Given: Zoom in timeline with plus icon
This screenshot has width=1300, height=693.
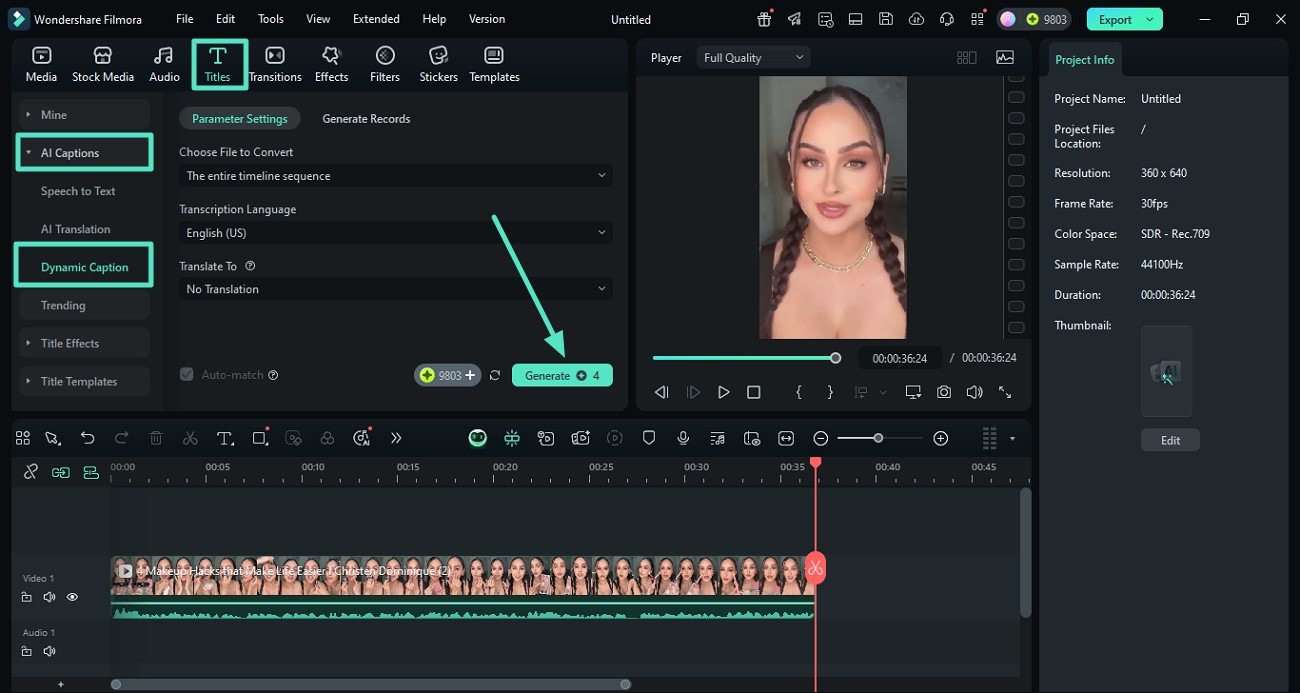Looking at the screenshot, I should (940, 438).
